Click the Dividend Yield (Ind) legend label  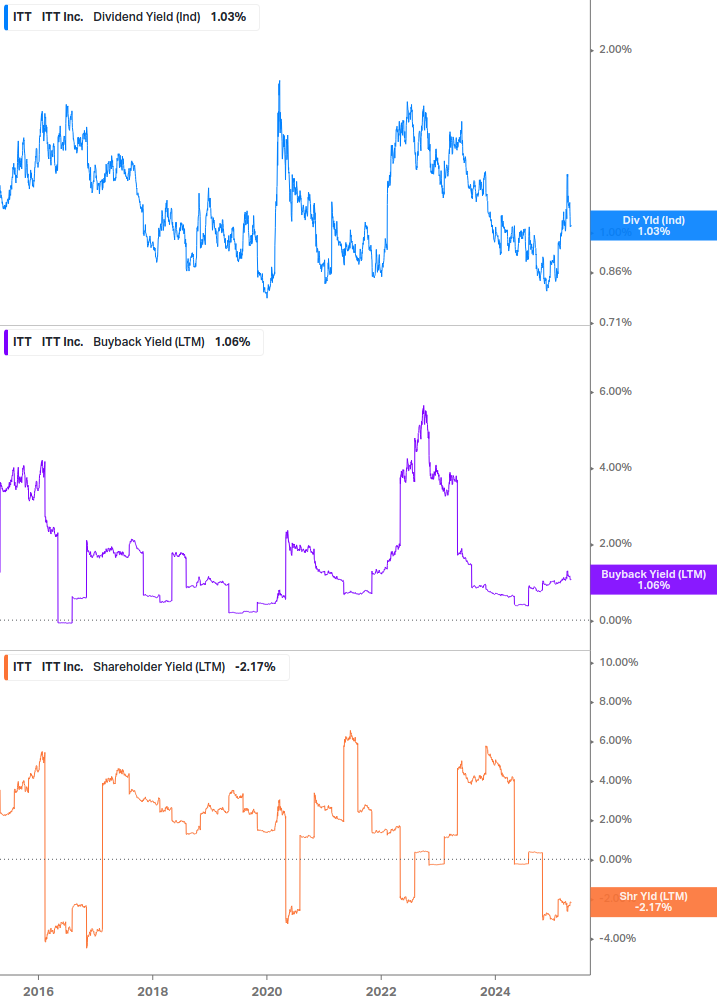[x=147, y=17]
